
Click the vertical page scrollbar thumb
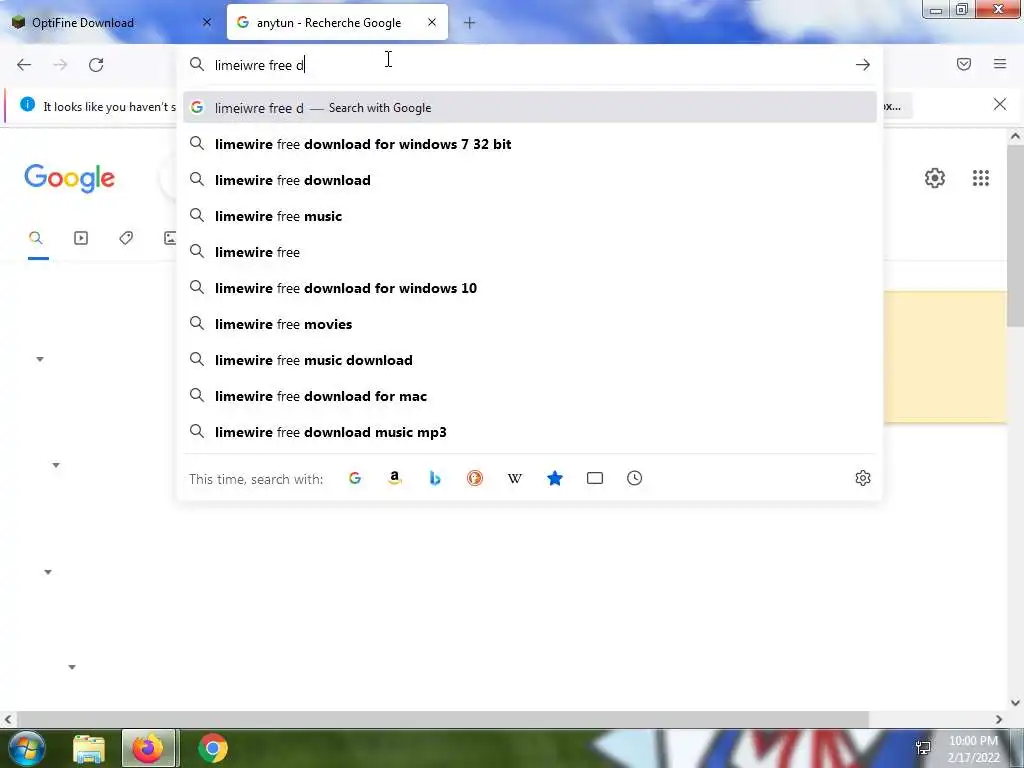click(1015, 235)
